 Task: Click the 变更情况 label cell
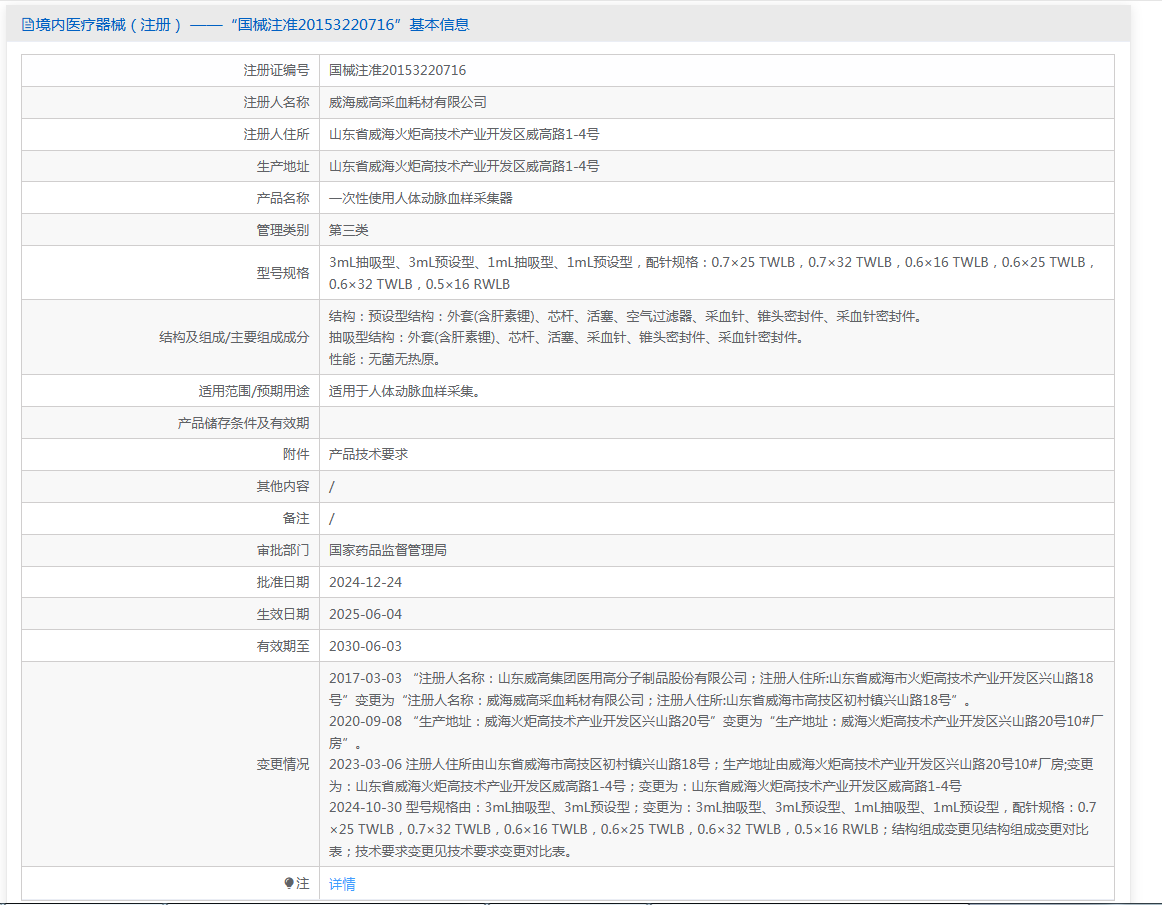click(x=170, y=764)
